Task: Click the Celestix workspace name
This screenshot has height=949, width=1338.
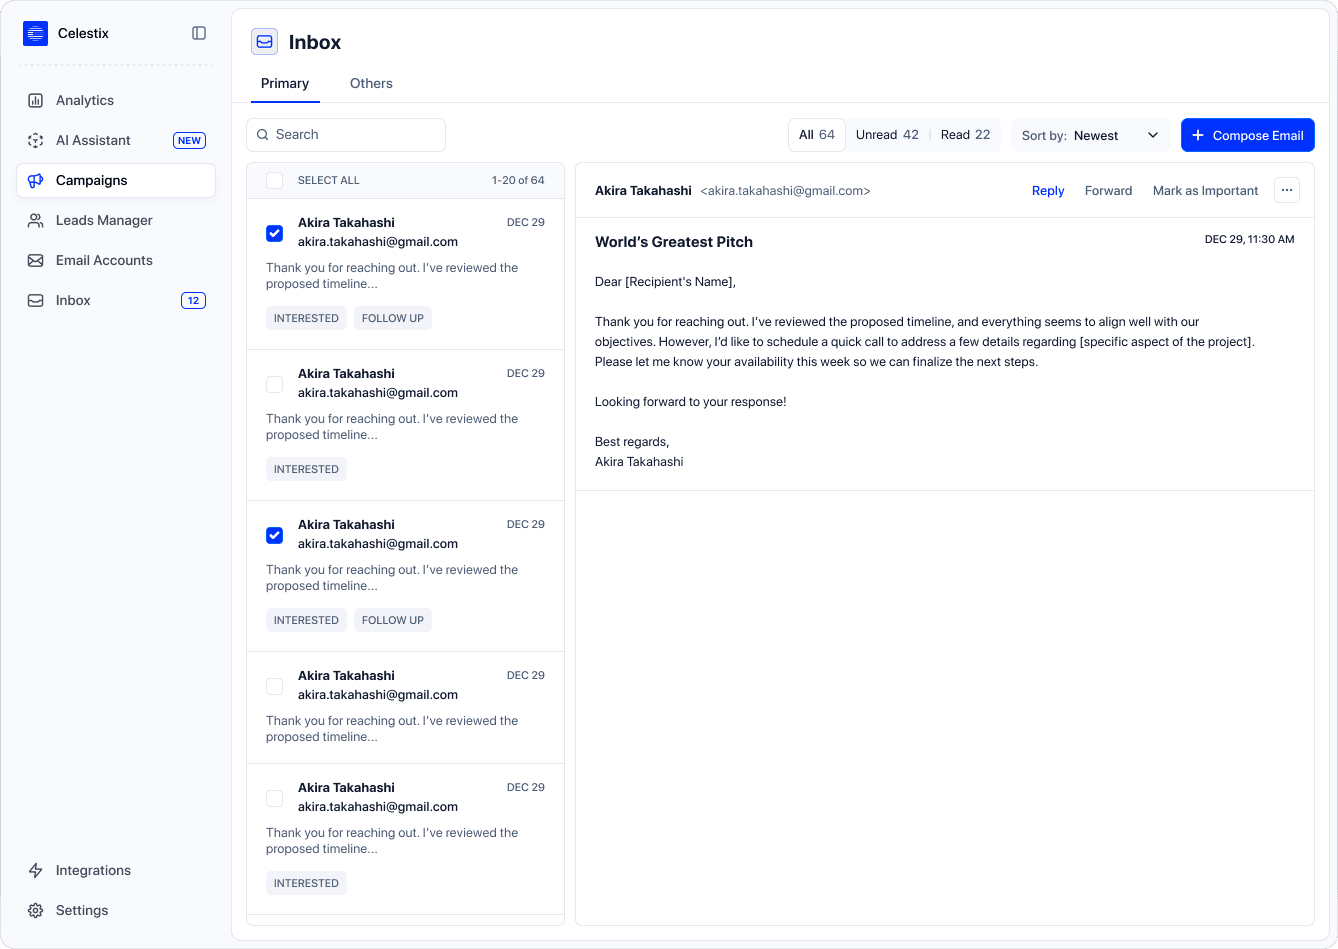Action: coord(83,34)
